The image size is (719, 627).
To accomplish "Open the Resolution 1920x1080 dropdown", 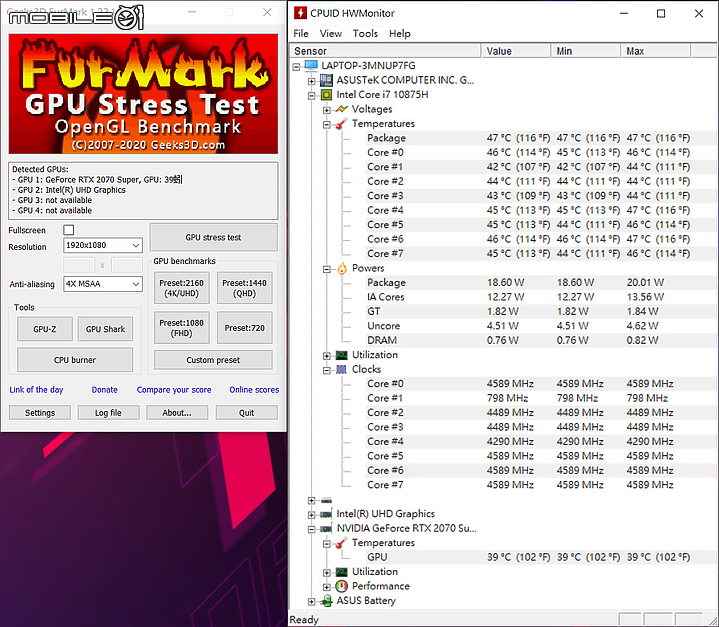I will coord(103,245).
